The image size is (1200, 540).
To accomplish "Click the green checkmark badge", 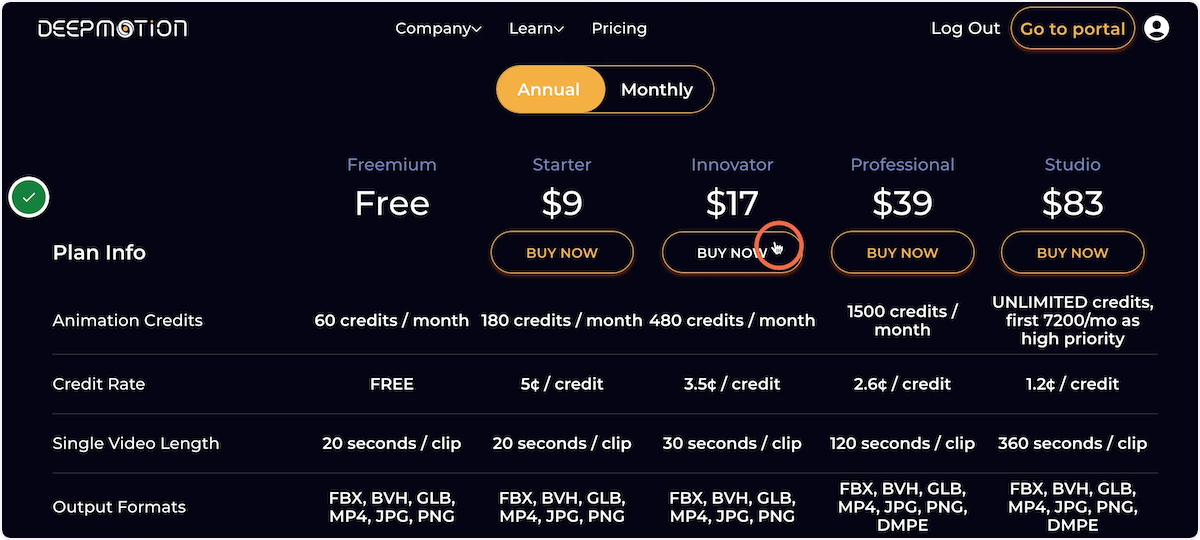I will [x=29, y=198].
